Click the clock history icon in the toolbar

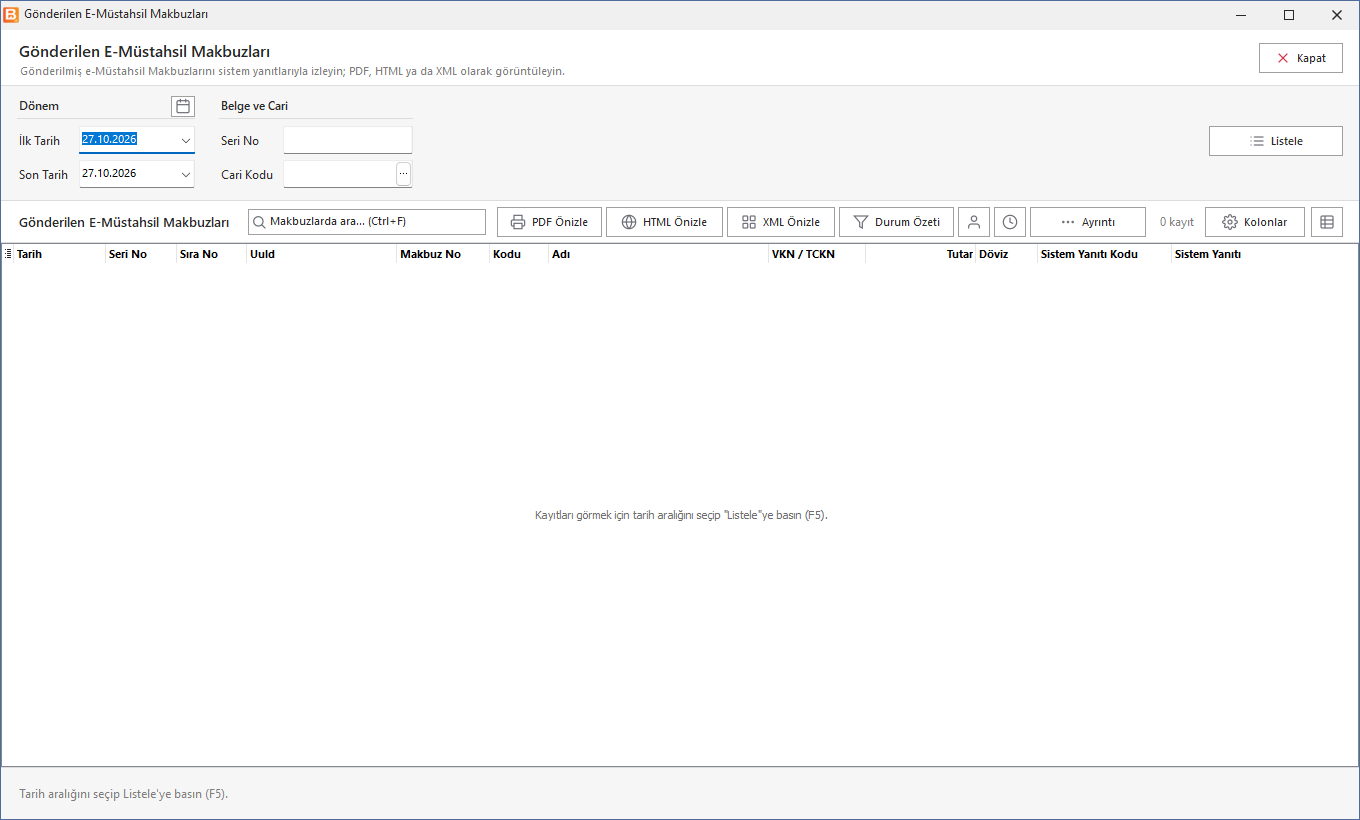coord(1010,222)
